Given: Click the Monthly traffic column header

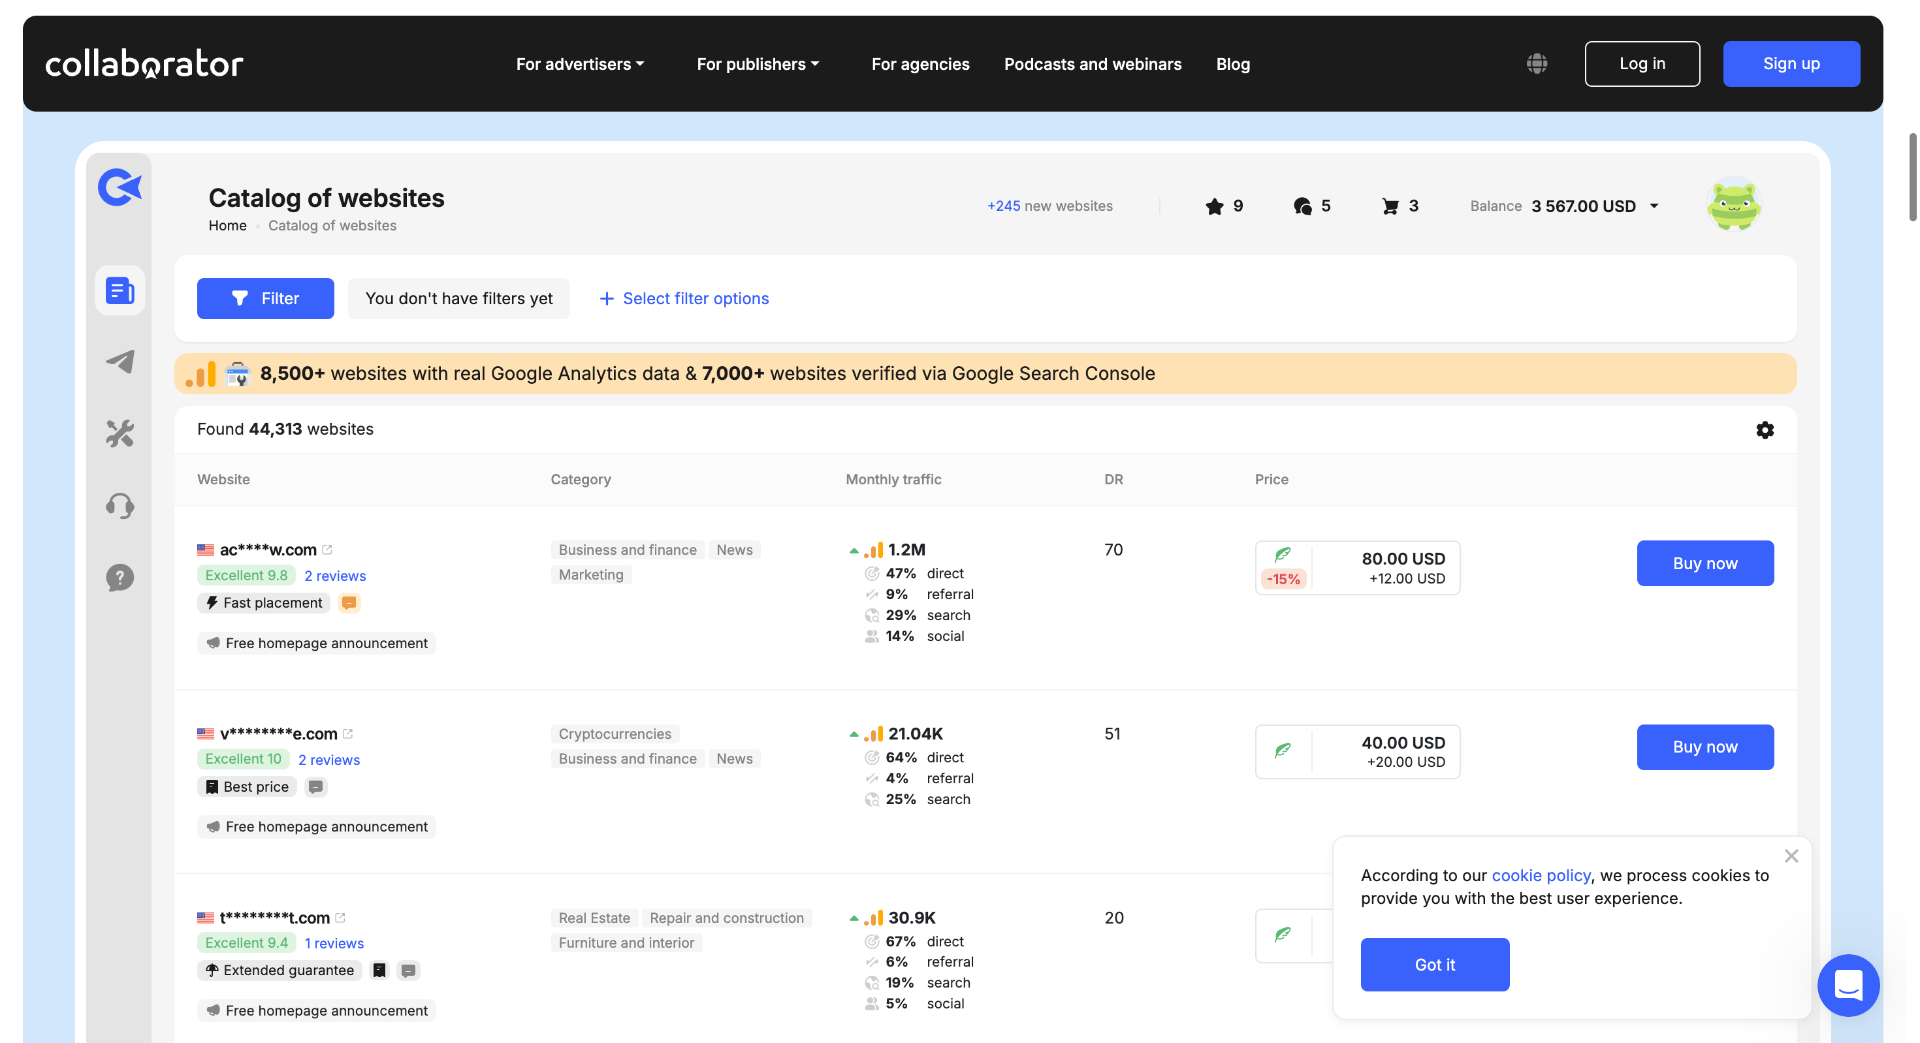Looking at the screenshot, I should point(894,479).
